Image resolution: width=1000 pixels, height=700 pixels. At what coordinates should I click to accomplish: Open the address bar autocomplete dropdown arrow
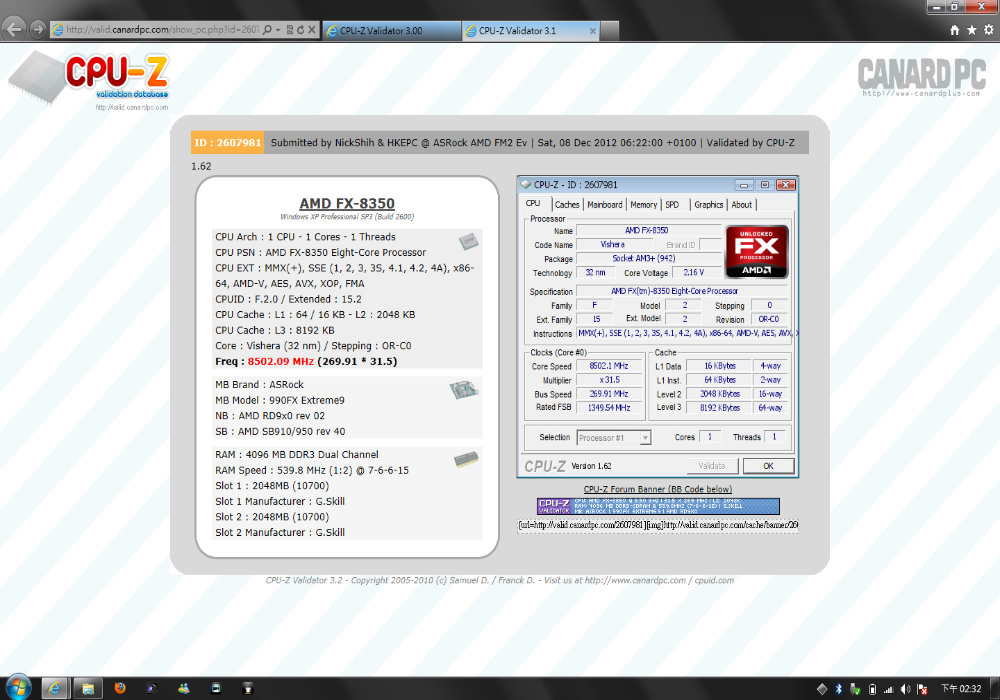[278, 29]
